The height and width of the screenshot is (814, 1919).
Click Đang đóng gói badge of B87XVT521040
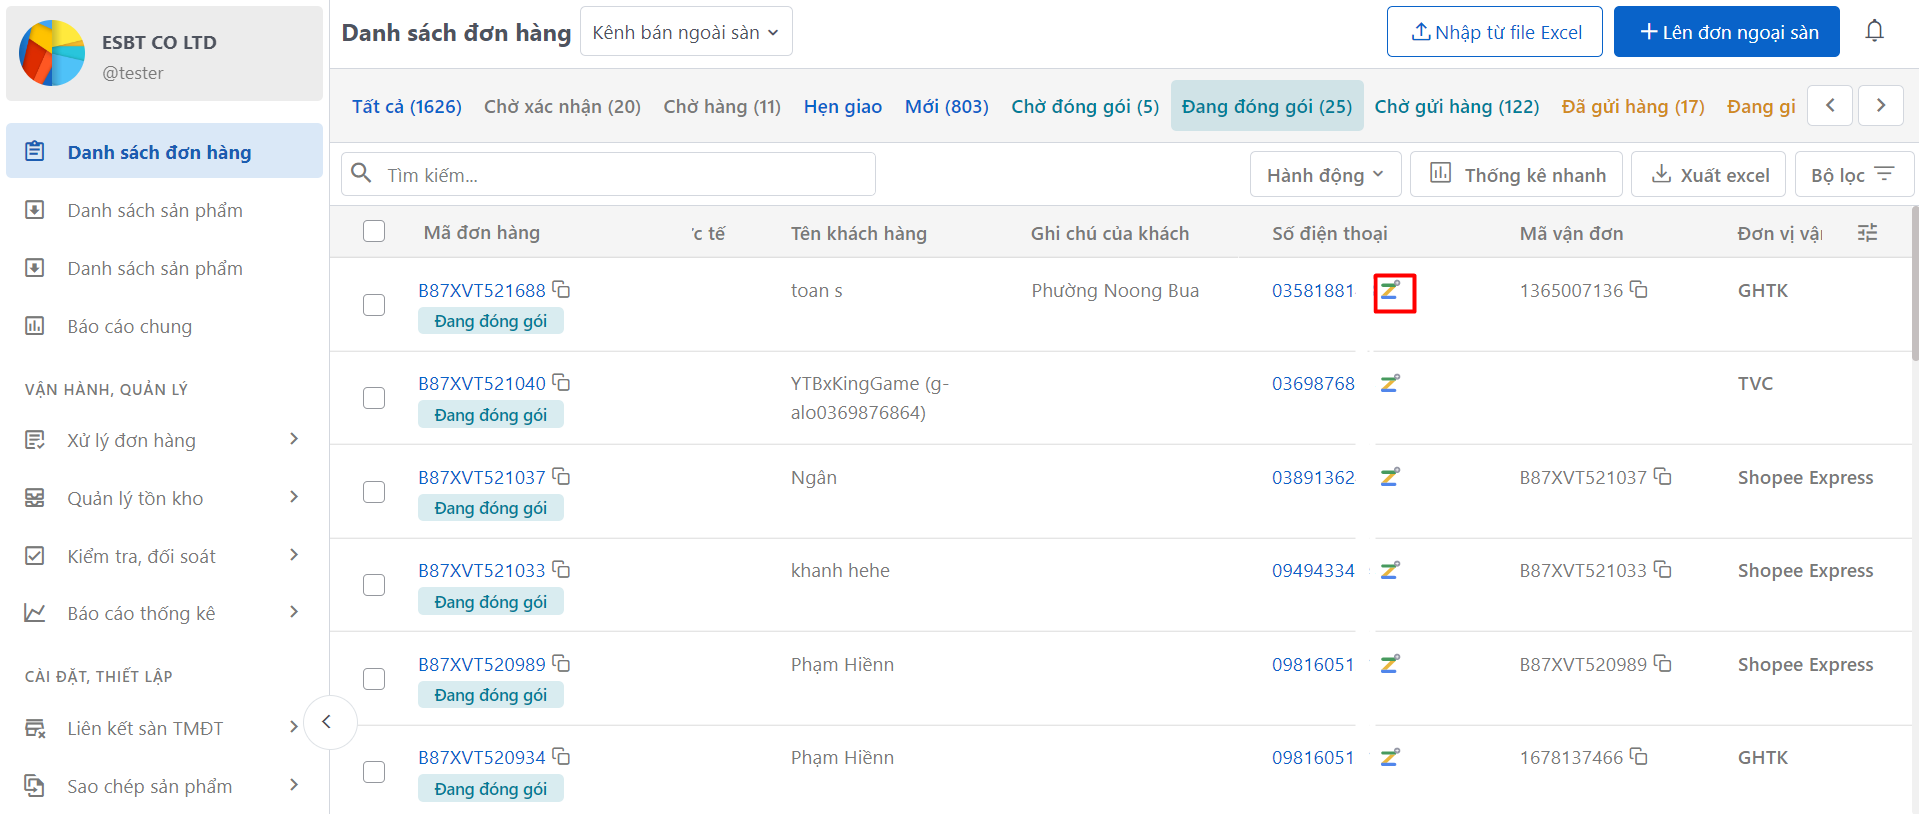490,415
